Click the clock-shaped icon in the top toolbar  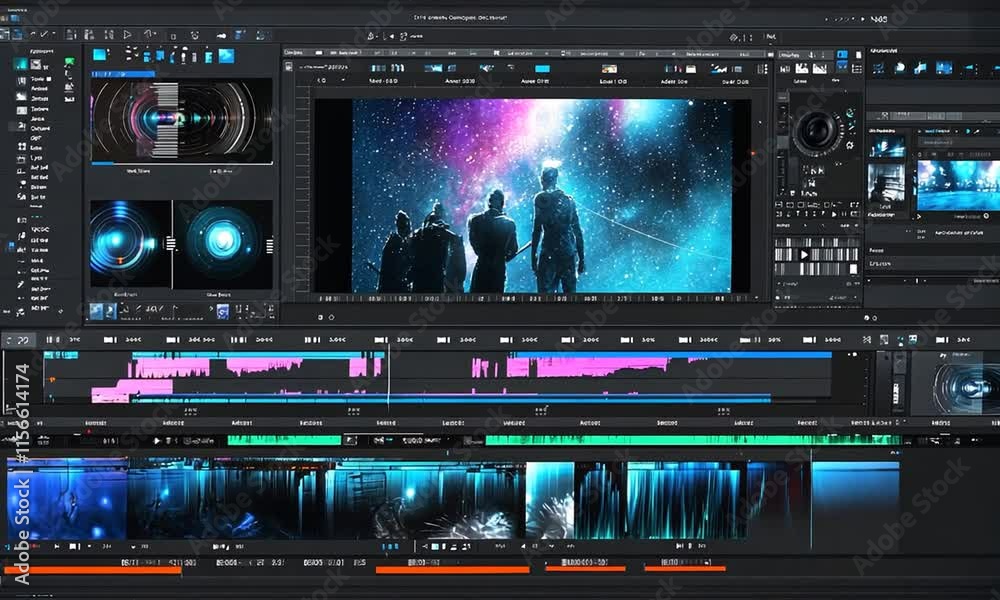click(195, 36)
